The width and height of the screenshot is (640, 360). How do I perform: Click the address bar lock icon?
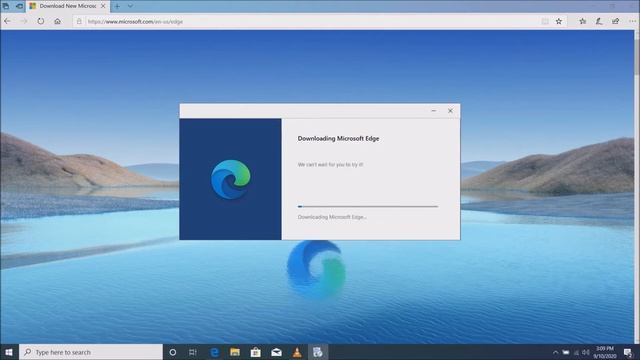tap(79, 22)
